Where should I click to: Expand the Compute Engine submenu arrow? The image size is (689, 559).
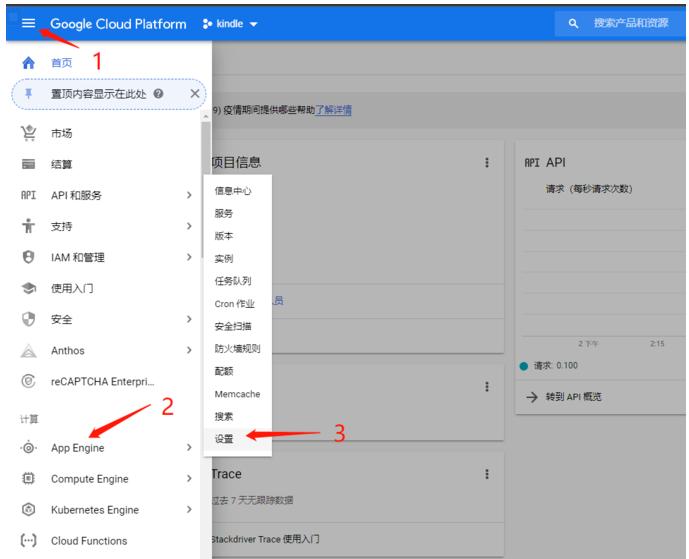(x=189, y=478)
